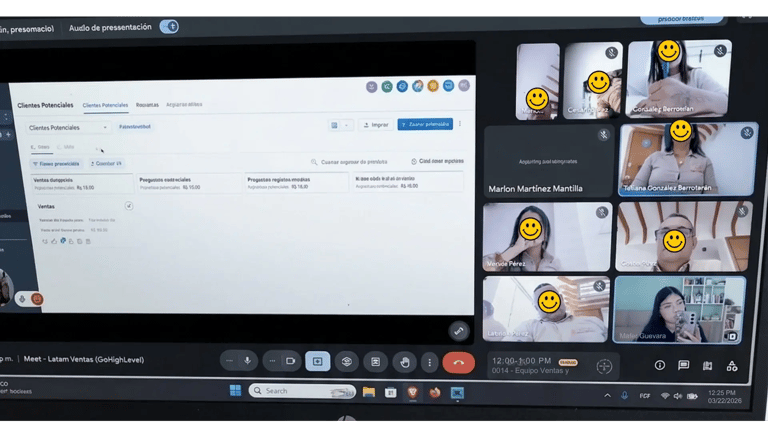This screenshot has height=431, width=768.
Task: Click the round arrow button below presentation
Action: pyautogui.click(x=458, y=331)
